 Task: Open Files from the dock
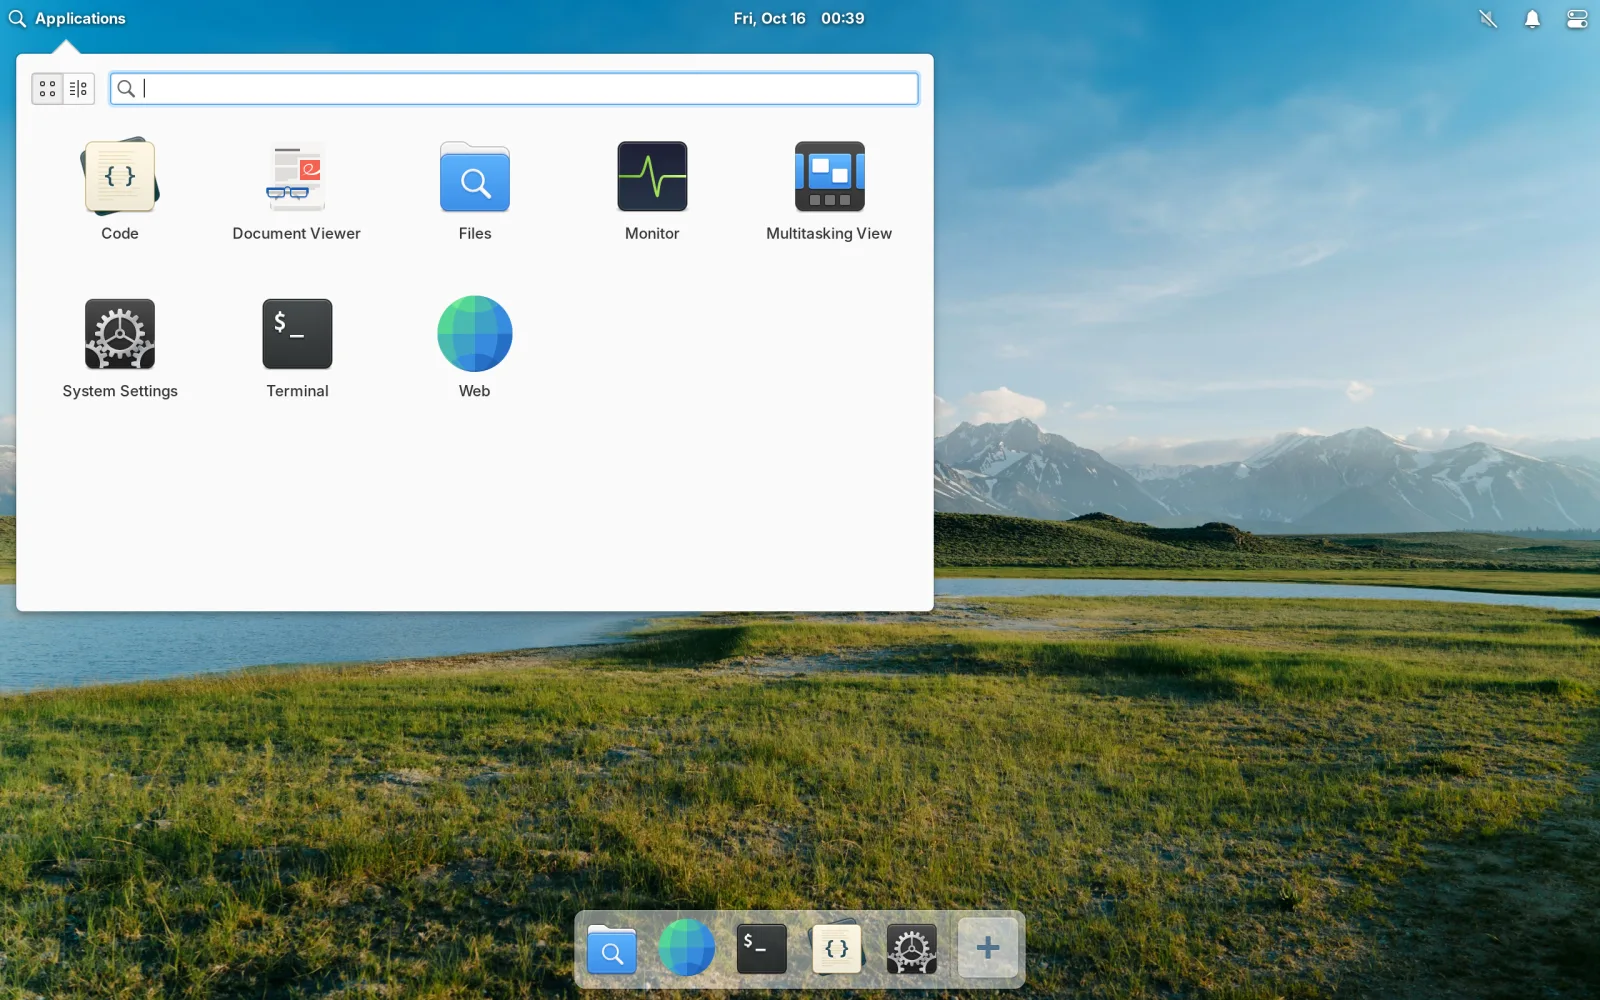(612, 948)
